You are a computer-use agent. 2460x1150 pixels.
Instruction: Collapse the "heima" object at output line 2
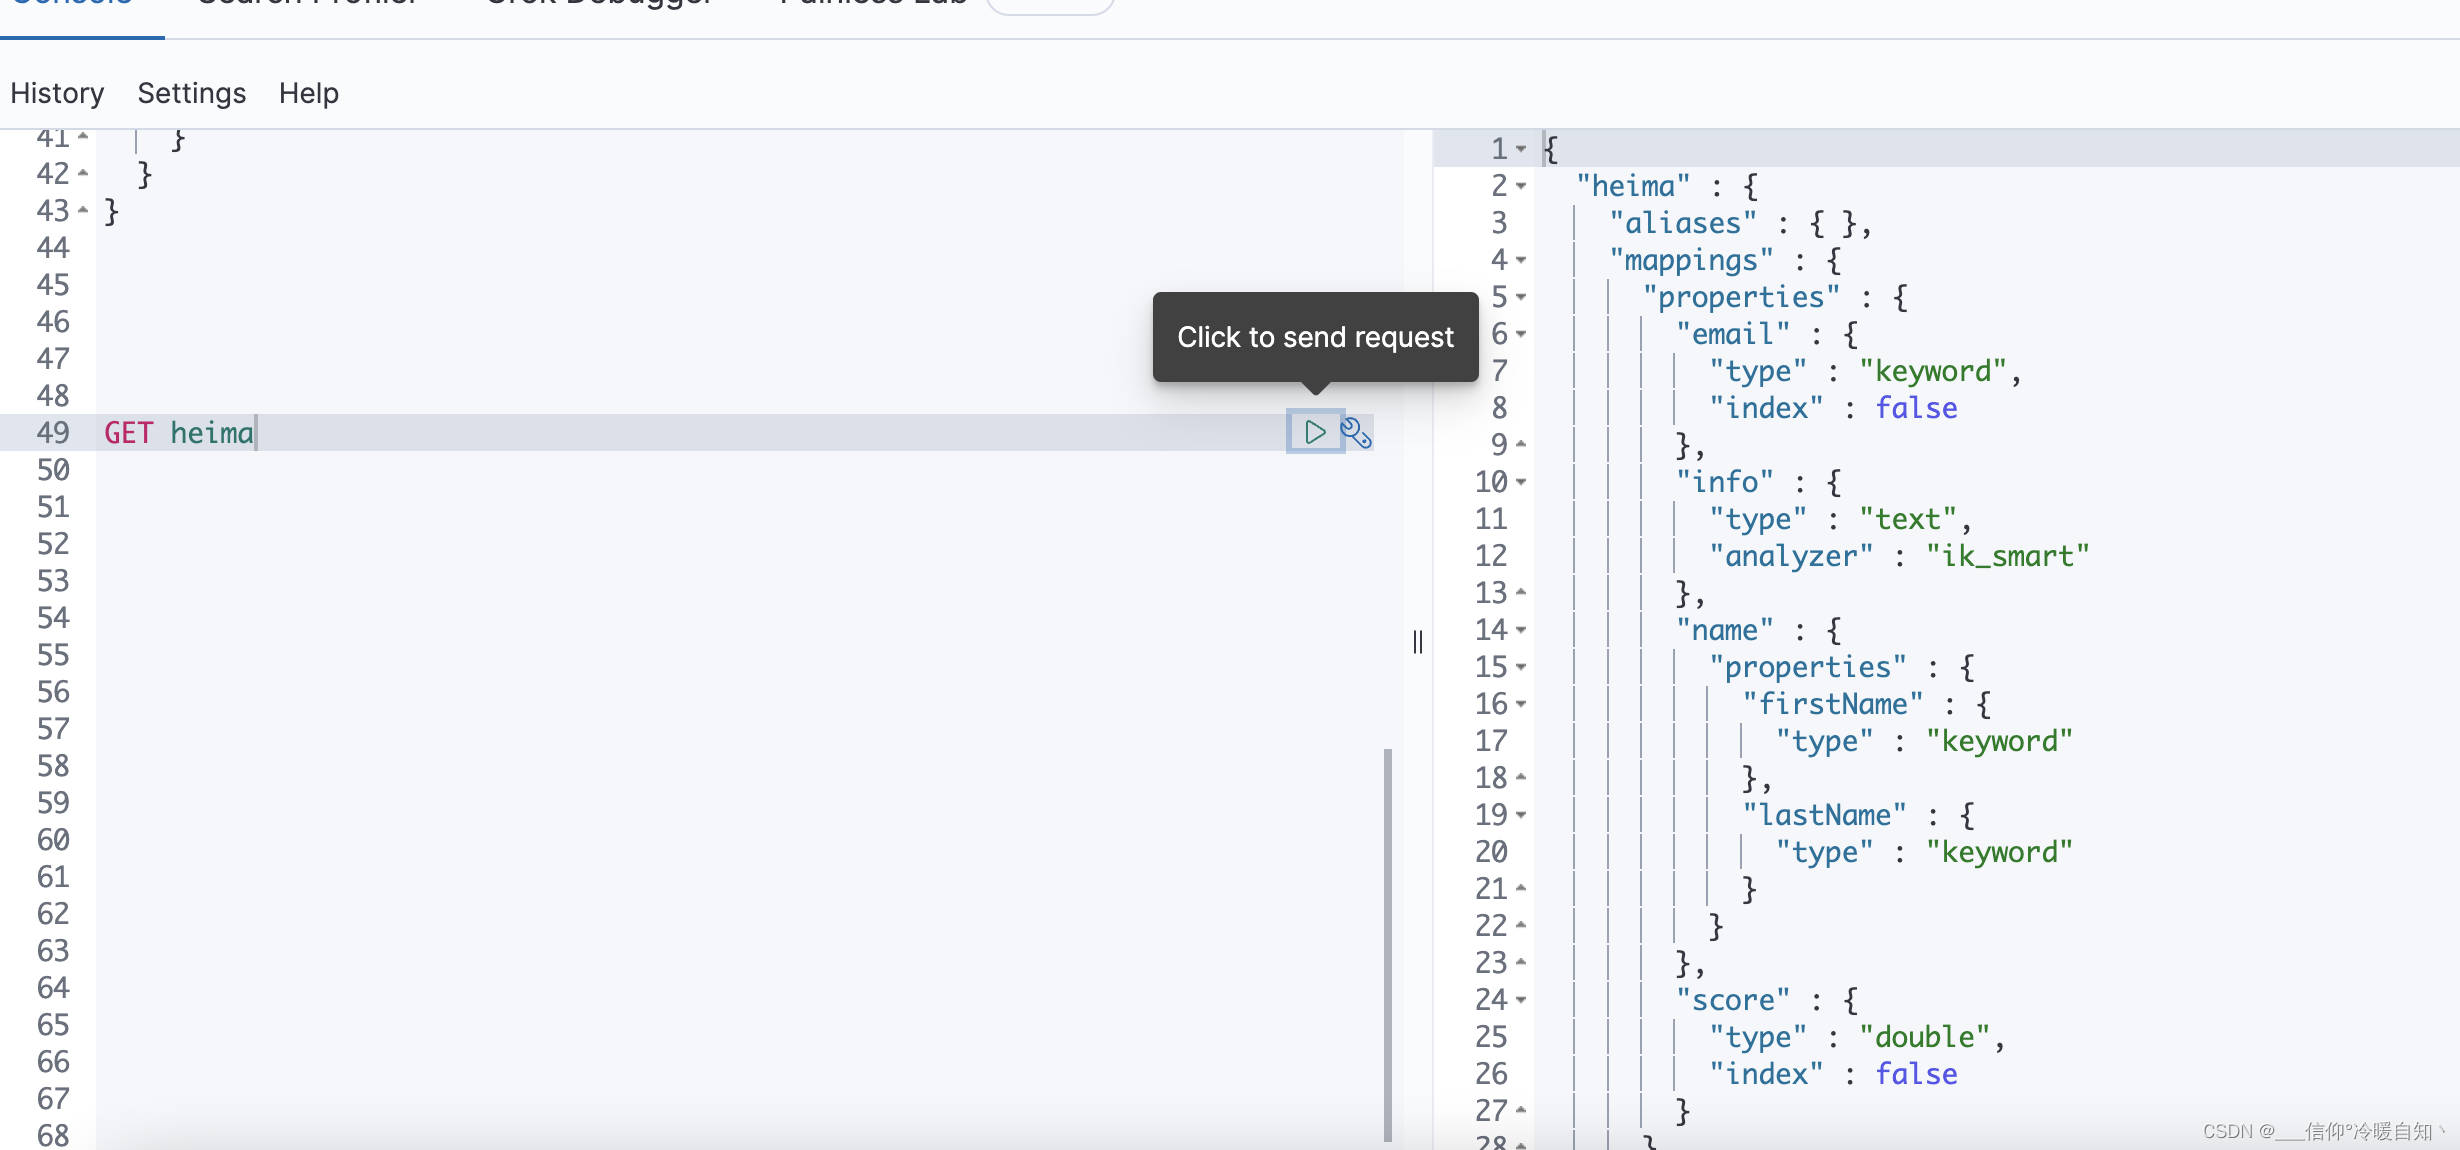click(x=1521, y=186)
